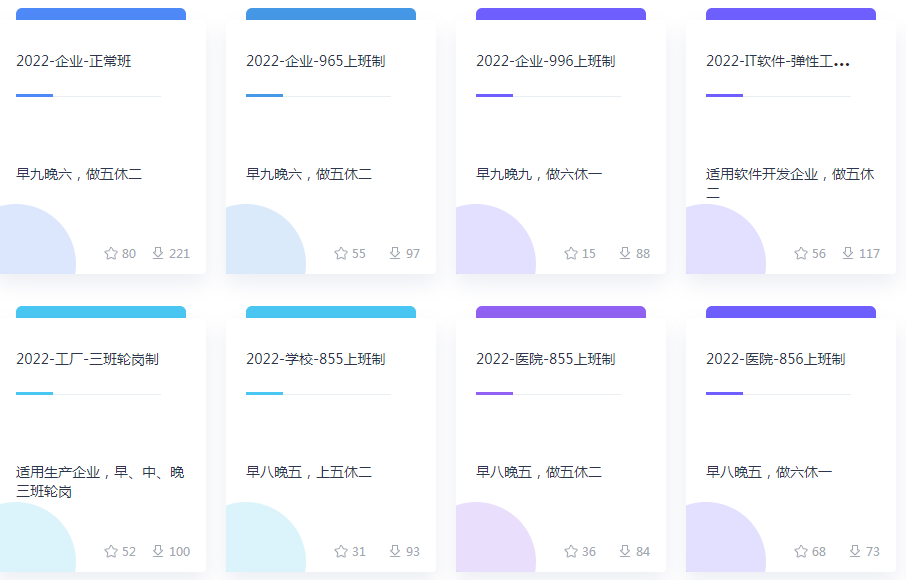Open the 2022-医院-856上班制 title
This screenshot has width=906, height=580.
coord(775,359)
